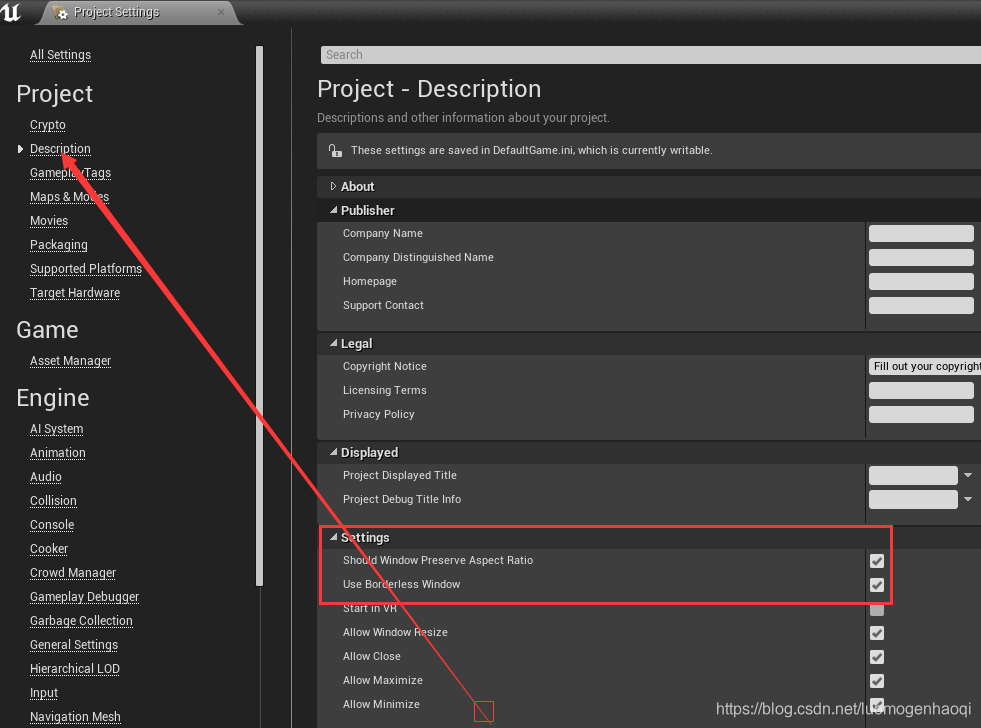The width and height of the screenshot is (981, 728).
Task: Click the Privacy Policy input field
Action: click(921, 414)
